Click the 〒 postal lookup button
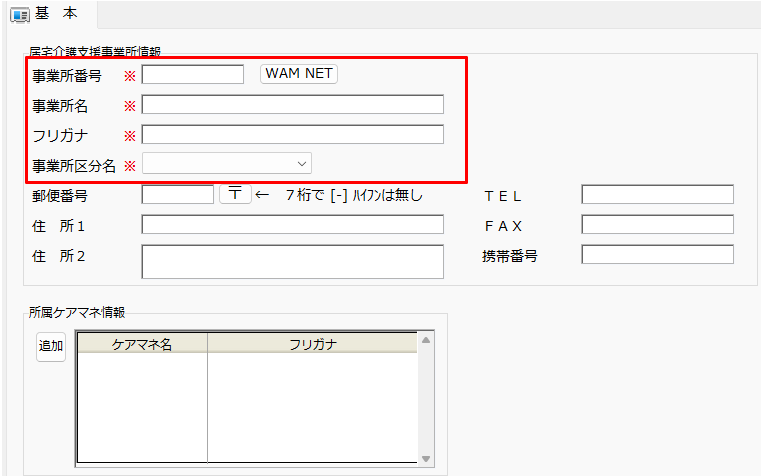761x476 pixels. 235,194
